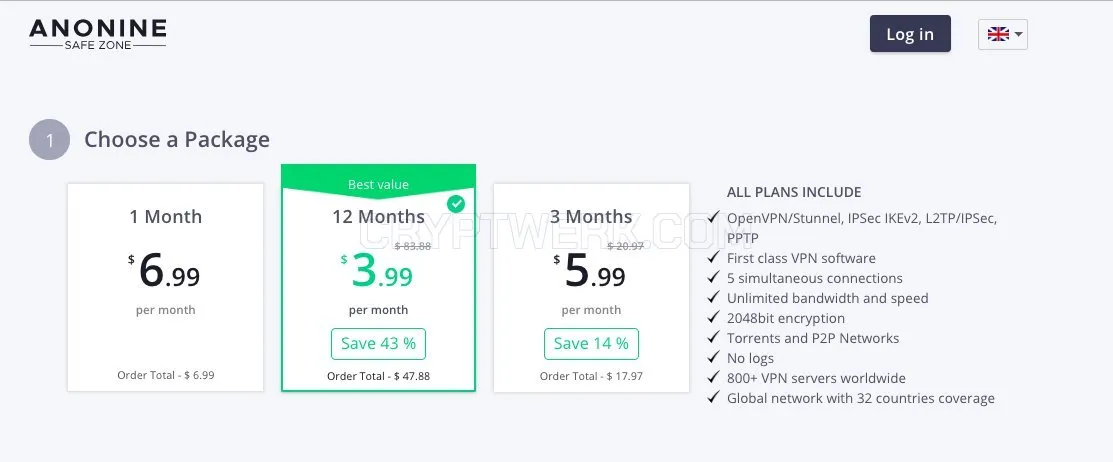Screen dimensions: 1113x462
Task: Click the Save 14 % badge
Action: 591,344
